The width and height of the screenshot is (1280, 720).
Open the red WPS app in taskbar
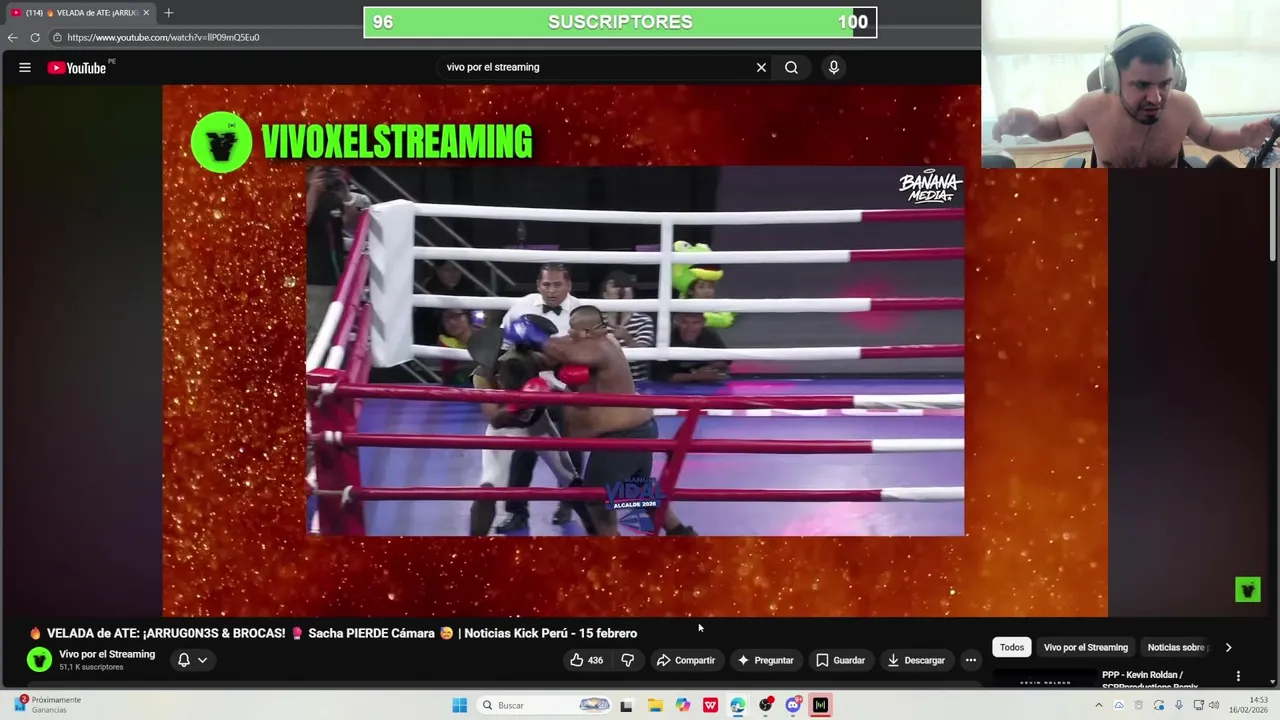pyautogui.click(x=710, y=705)
